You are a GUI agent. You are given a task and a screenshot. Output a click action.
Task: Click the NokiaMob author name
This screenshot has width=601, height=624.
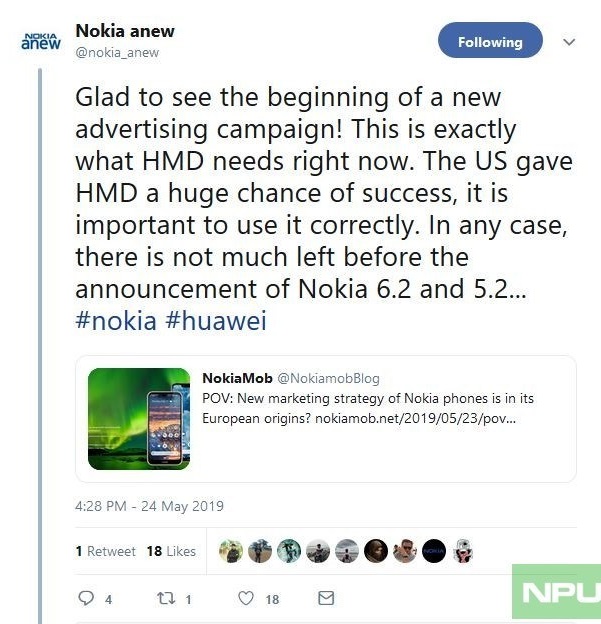pyautogui.click(x=237, y=378)
